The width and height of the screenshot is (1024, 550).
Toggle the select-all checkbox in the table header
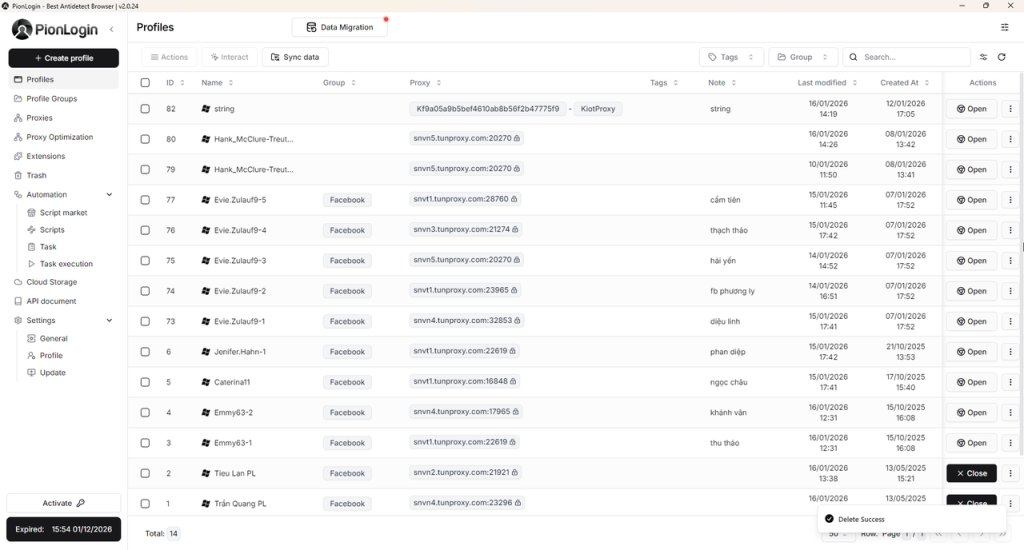(x=145, y=83)
